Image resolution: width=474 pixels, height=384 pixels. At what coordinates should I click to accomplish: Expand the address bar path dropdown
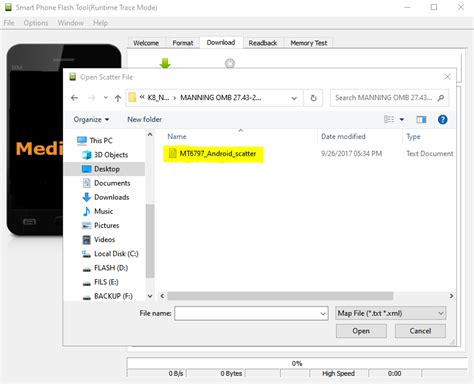294,98
